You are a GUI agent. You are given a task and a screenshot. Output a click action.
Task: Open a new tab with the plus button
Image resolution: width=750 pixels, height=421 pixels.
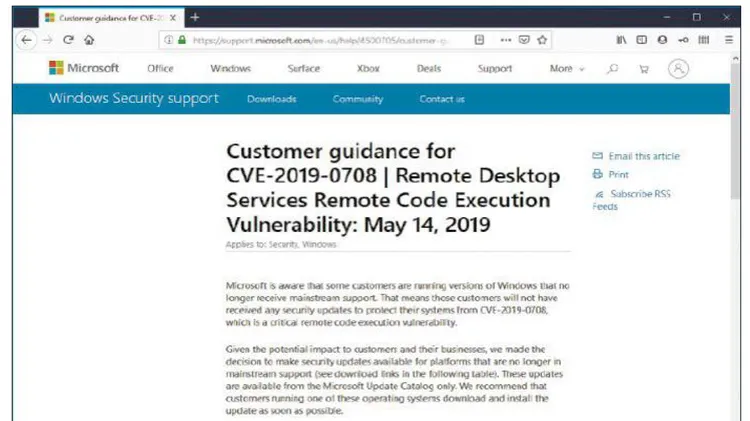(x=195, y=18)
